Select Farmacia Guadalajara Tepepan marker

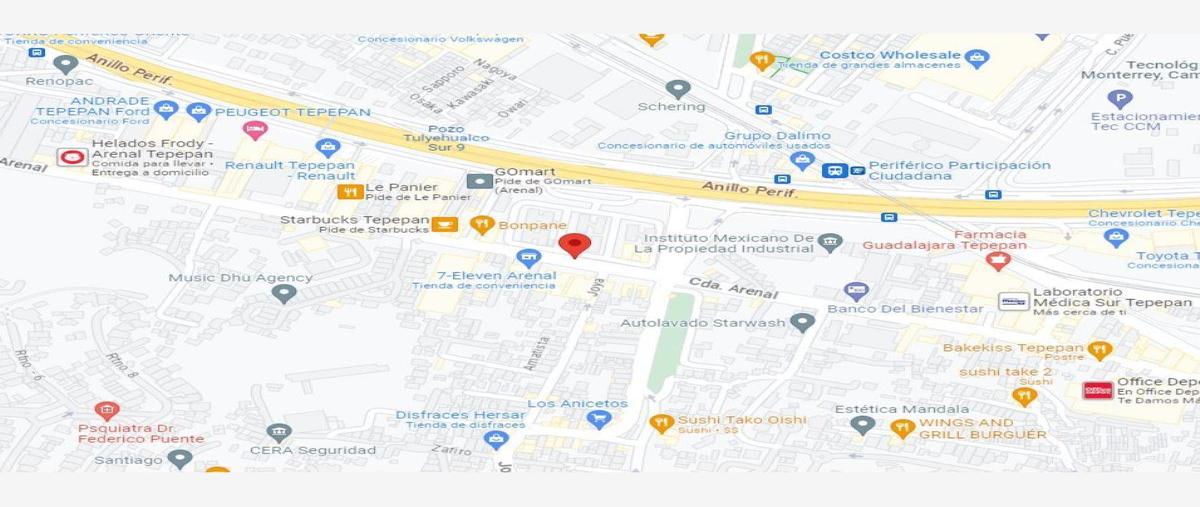pyautogui.click(x=997, y=262)
